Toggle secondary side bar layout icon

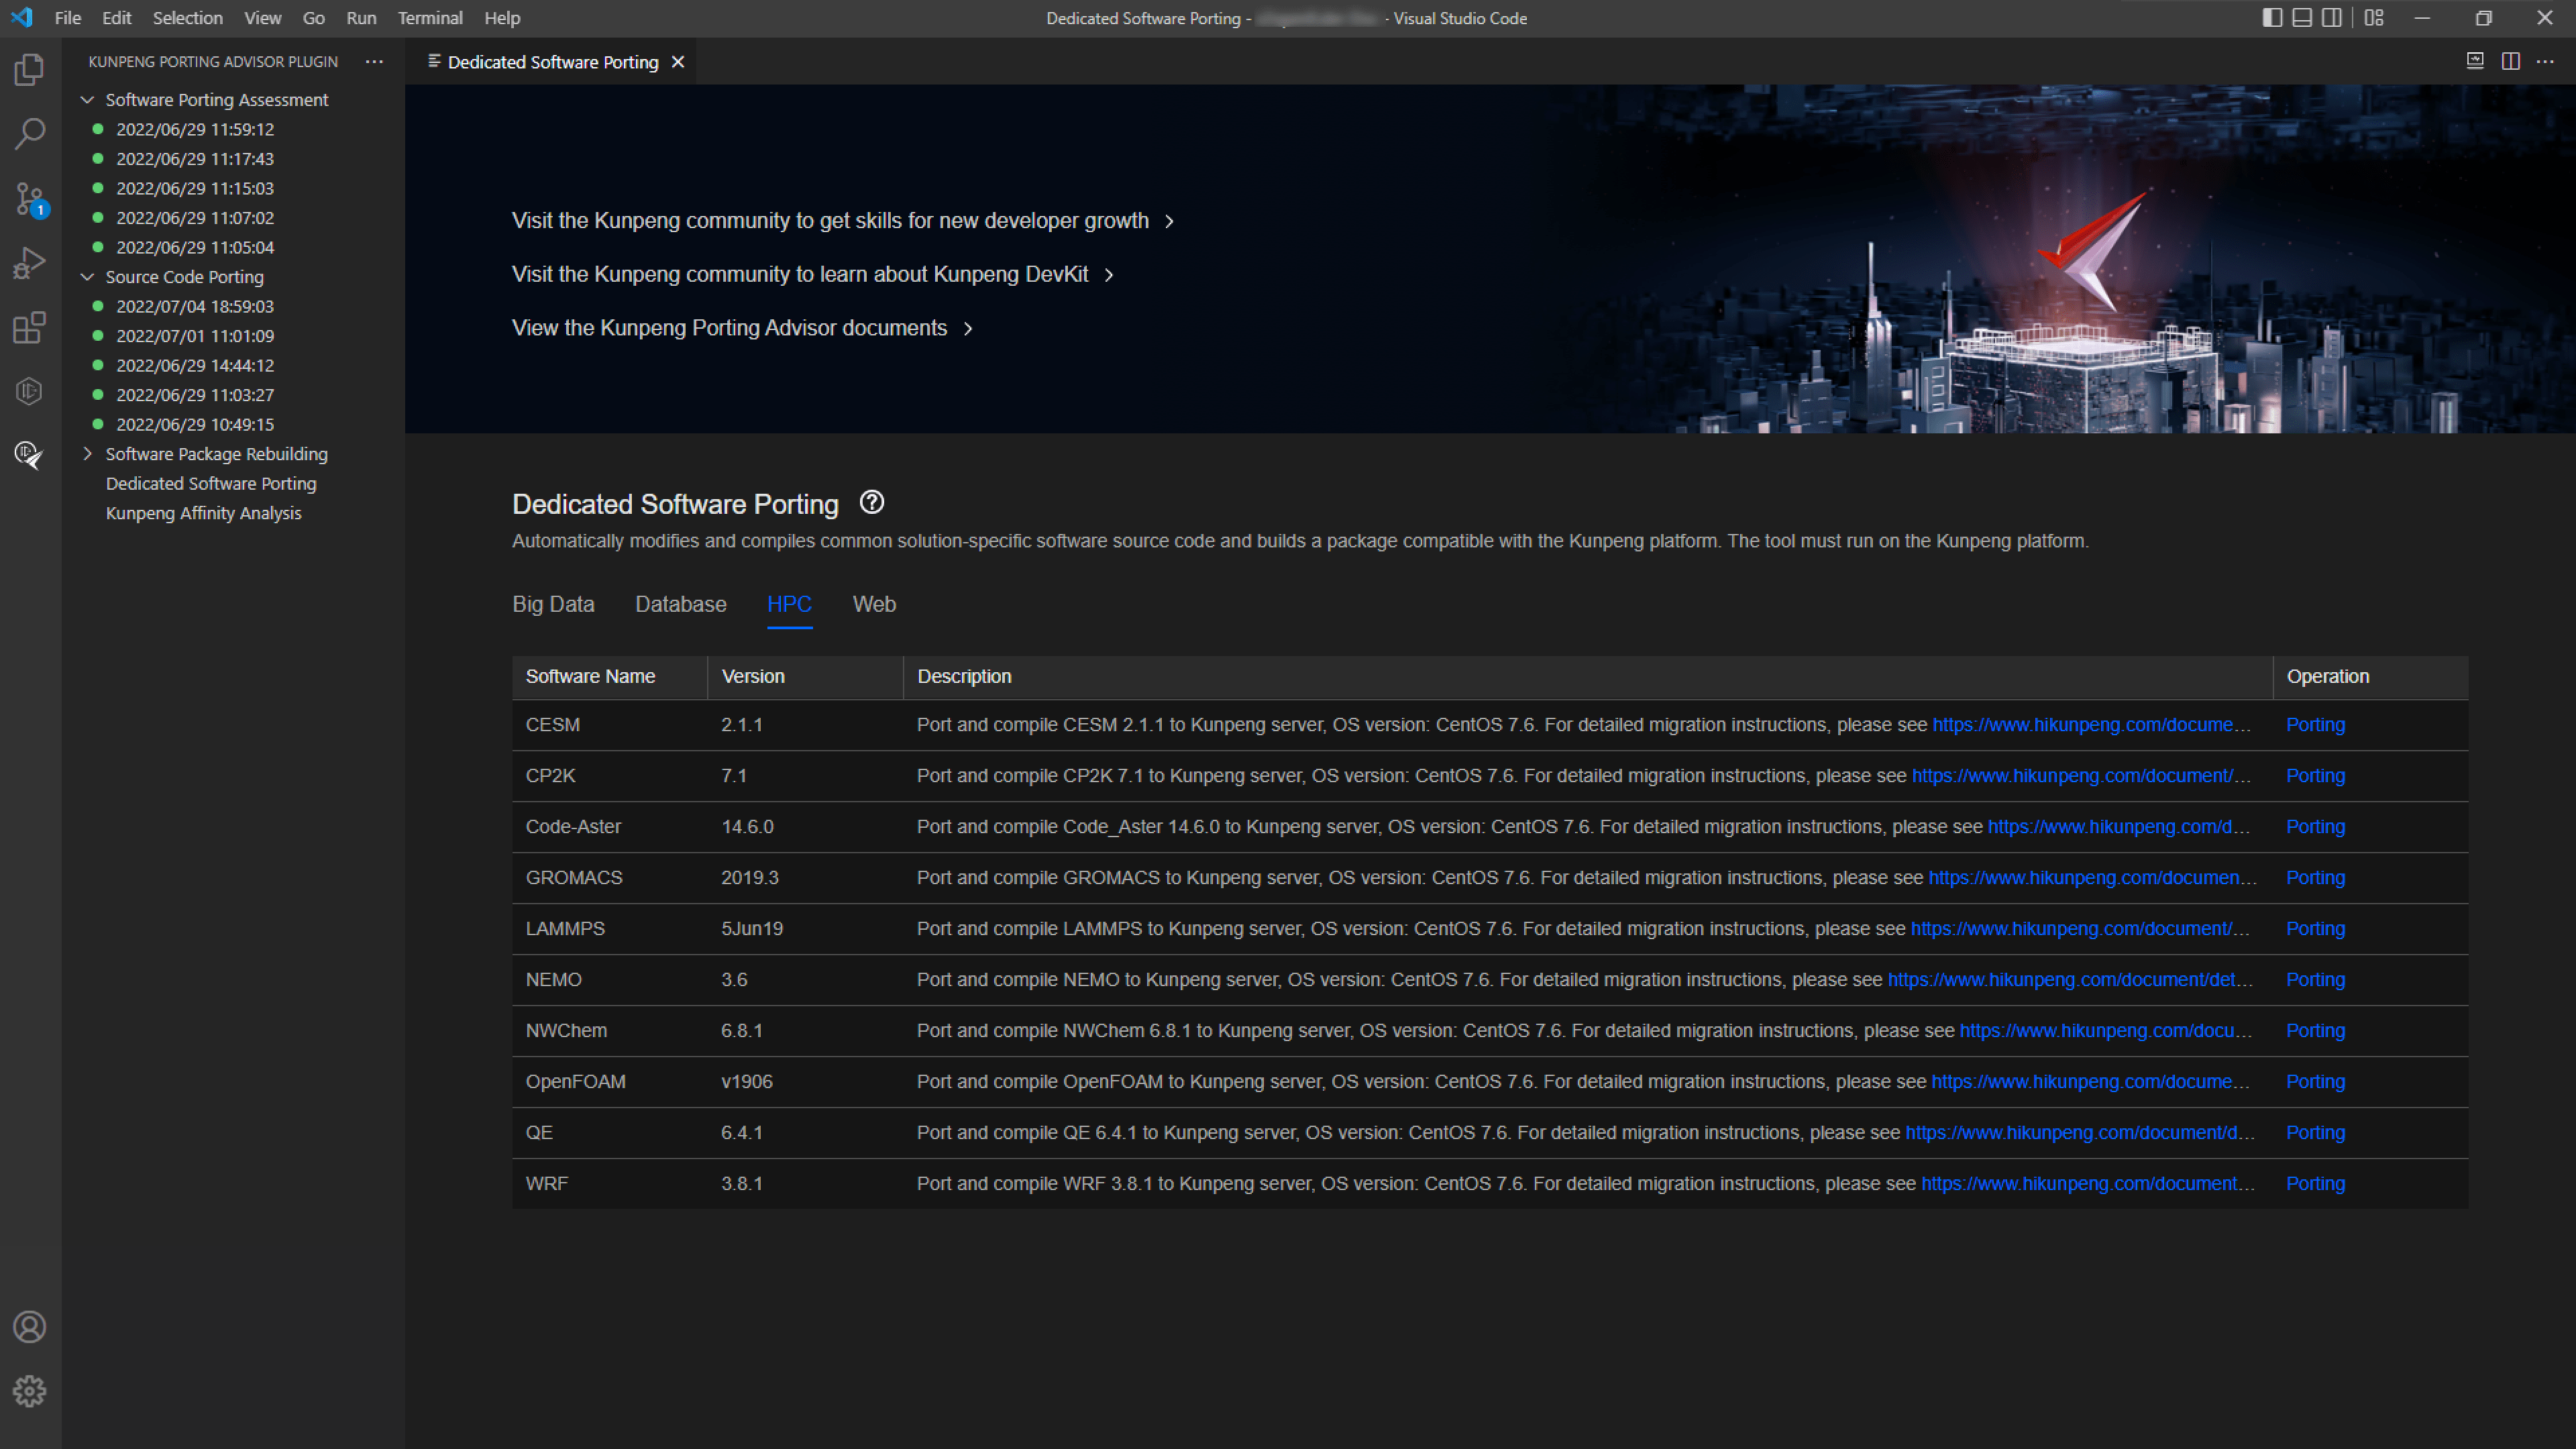pyautogui.click(x=2332, y=18)
